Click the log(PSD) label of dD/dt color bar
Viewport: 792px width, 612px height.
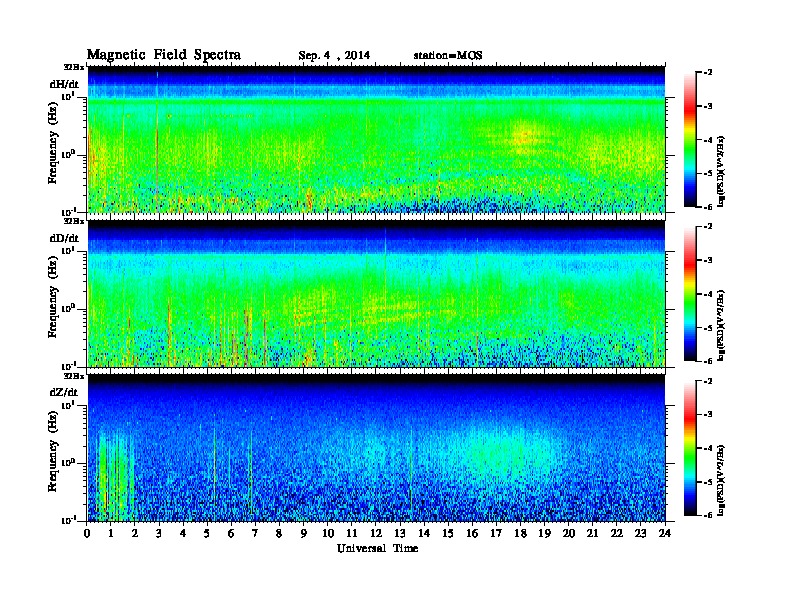click(x=721, y=326)
